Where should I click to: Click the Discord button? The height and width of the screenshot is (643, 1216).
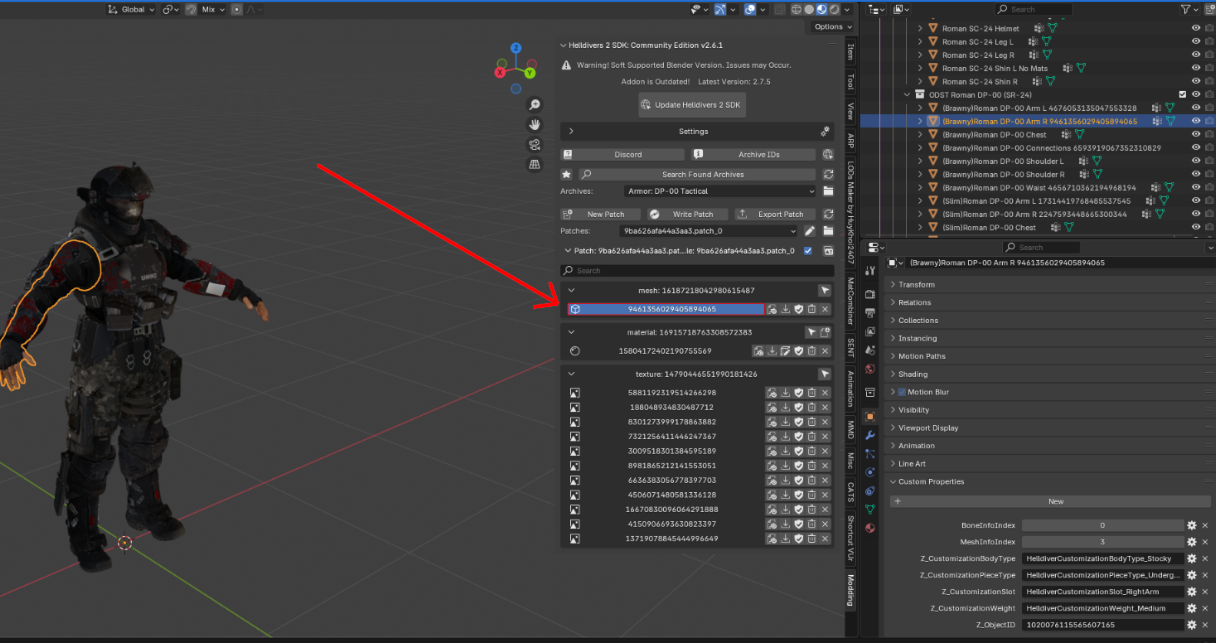tap(622, 154)
